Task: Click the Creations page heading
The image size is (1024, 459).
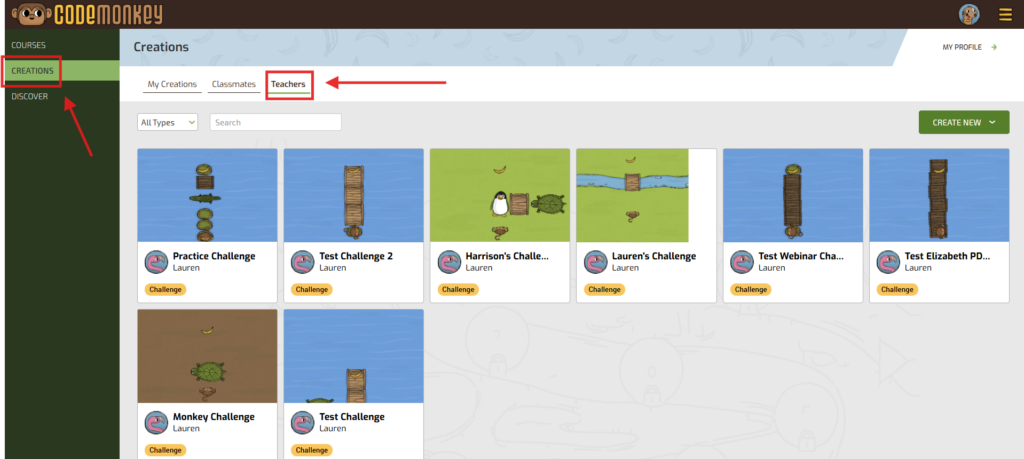Action: 161,47
